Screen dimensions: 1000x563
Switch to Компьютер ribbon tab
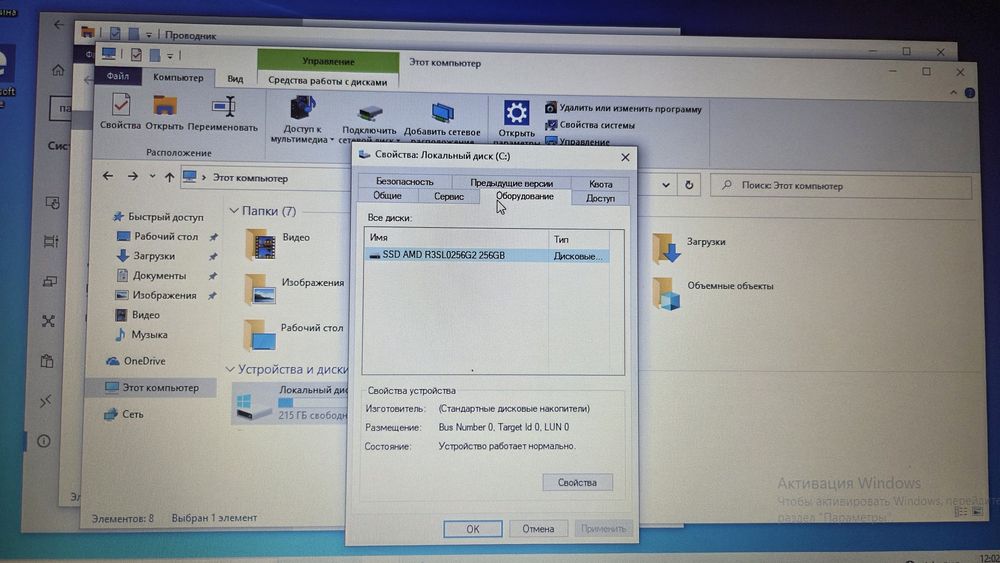(x=178, y=77)
